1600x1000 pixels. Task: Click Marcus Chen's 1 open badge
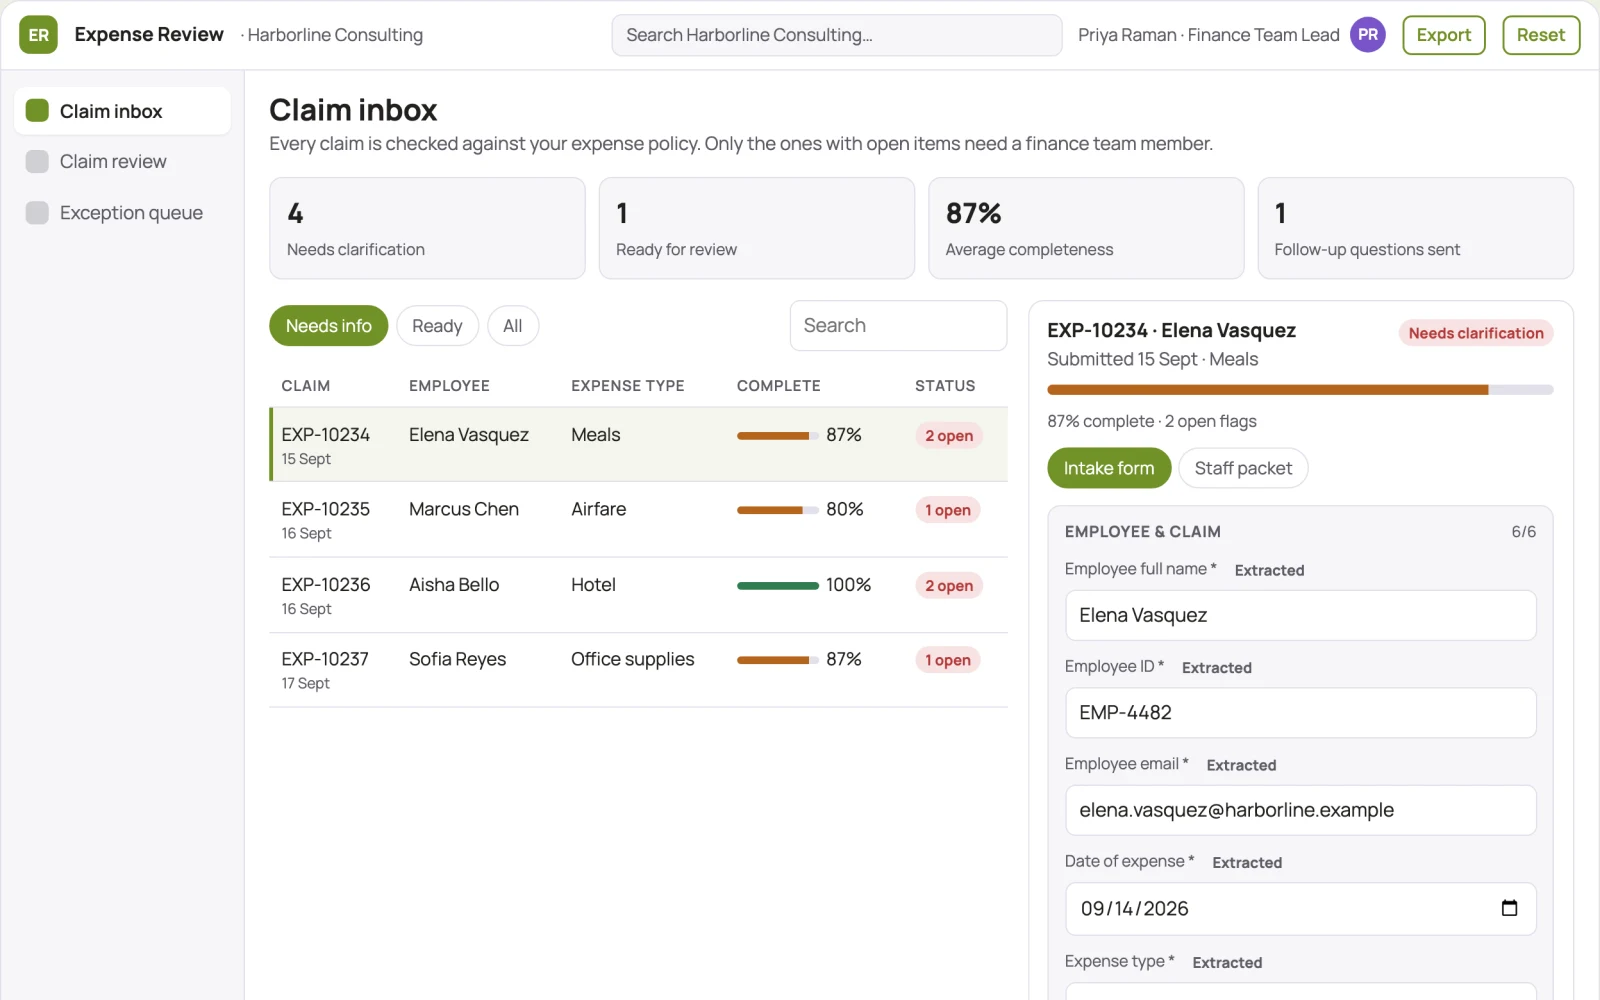pos(947,510)
